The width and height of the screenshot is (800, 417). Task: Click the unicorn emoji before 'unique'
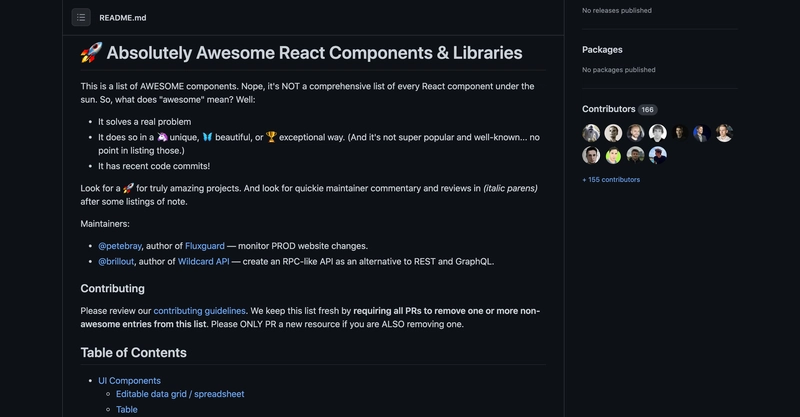pos(162,137)
